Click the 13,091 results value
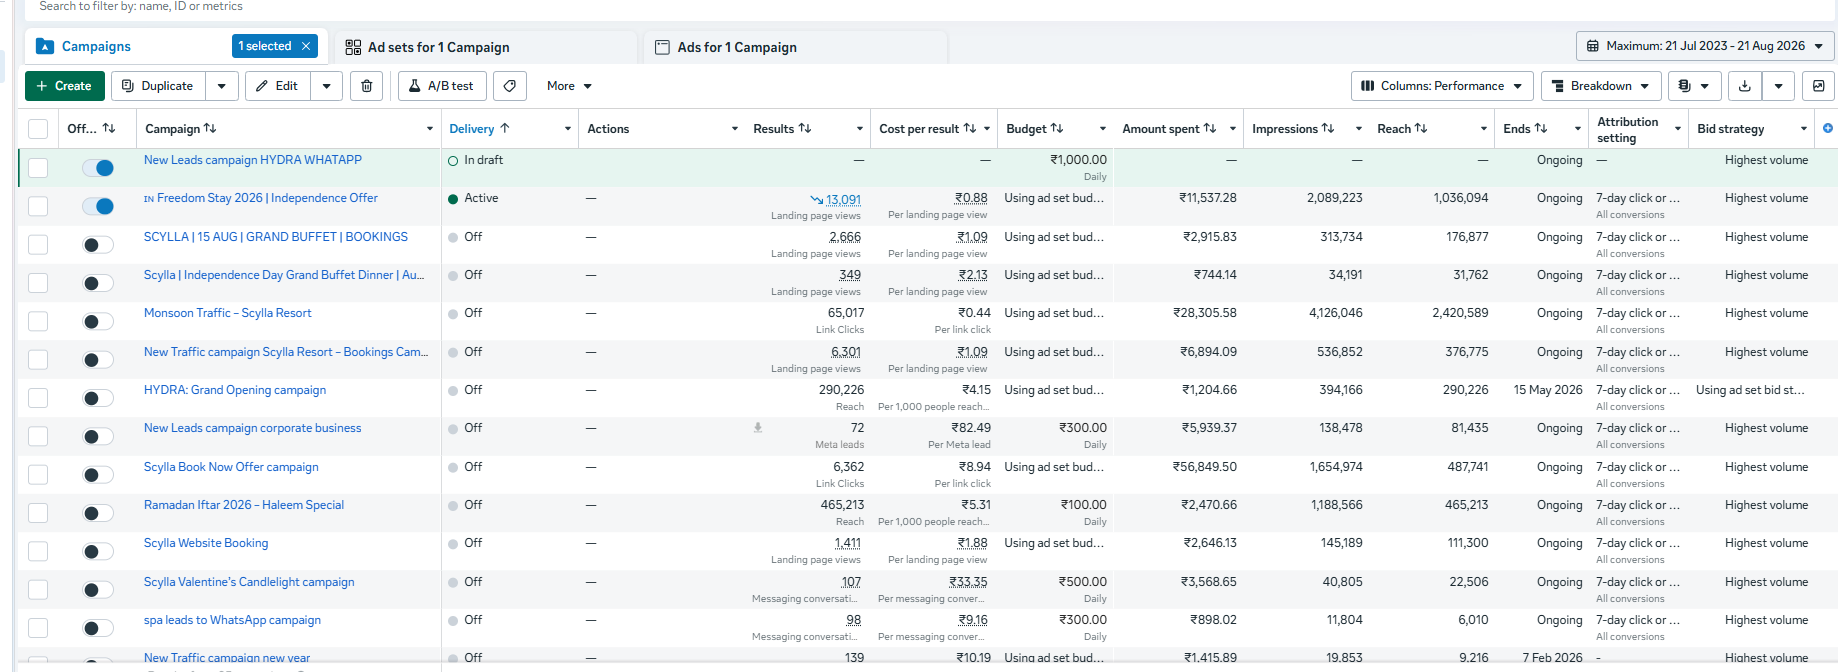Image resolution: width=1838 pixels, height=672 pixels. click(843, 199)
